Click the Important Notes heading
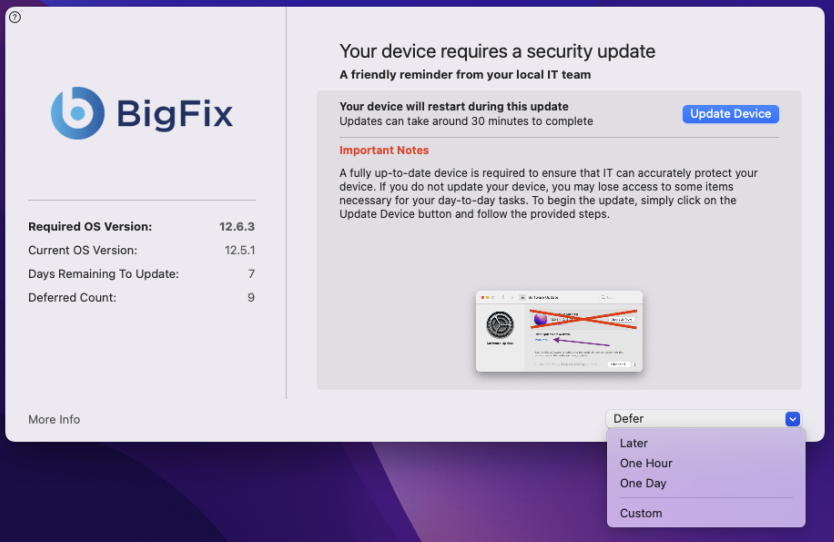834x542 pixels. click(384, 150)
